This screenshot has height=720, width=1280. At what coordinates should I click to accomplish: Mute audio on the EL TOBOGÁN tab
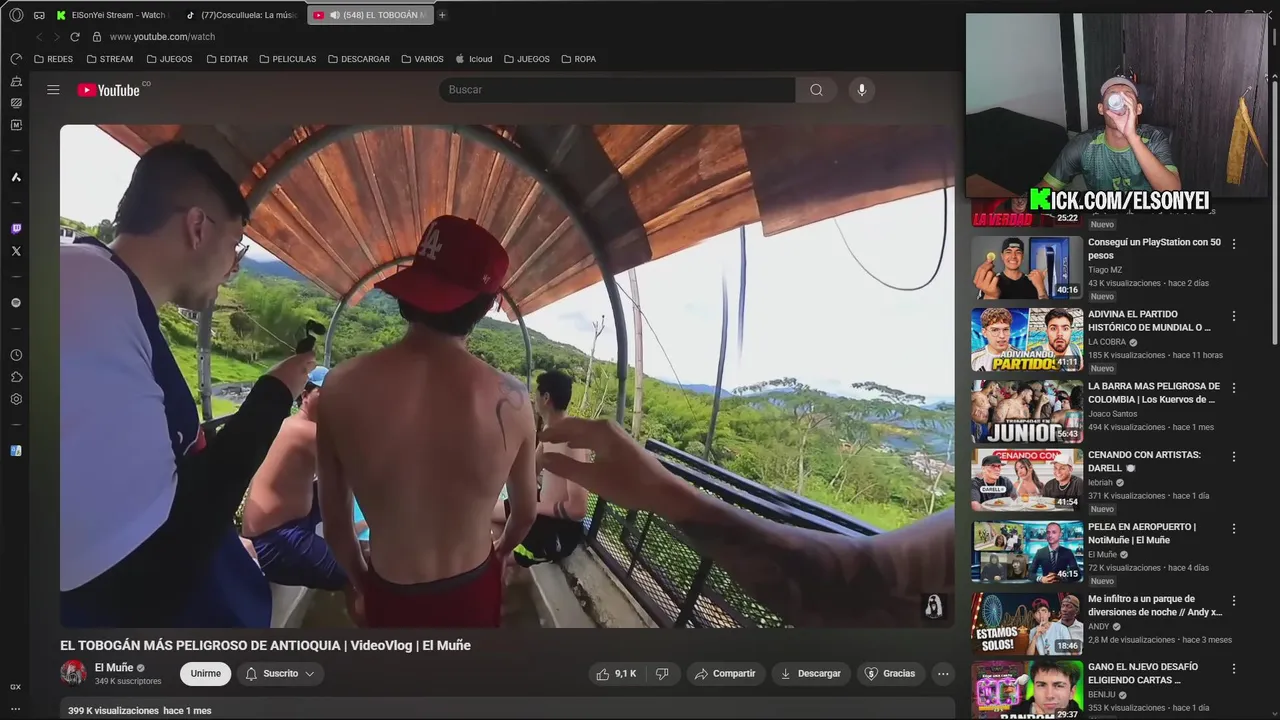coord(334,15)
